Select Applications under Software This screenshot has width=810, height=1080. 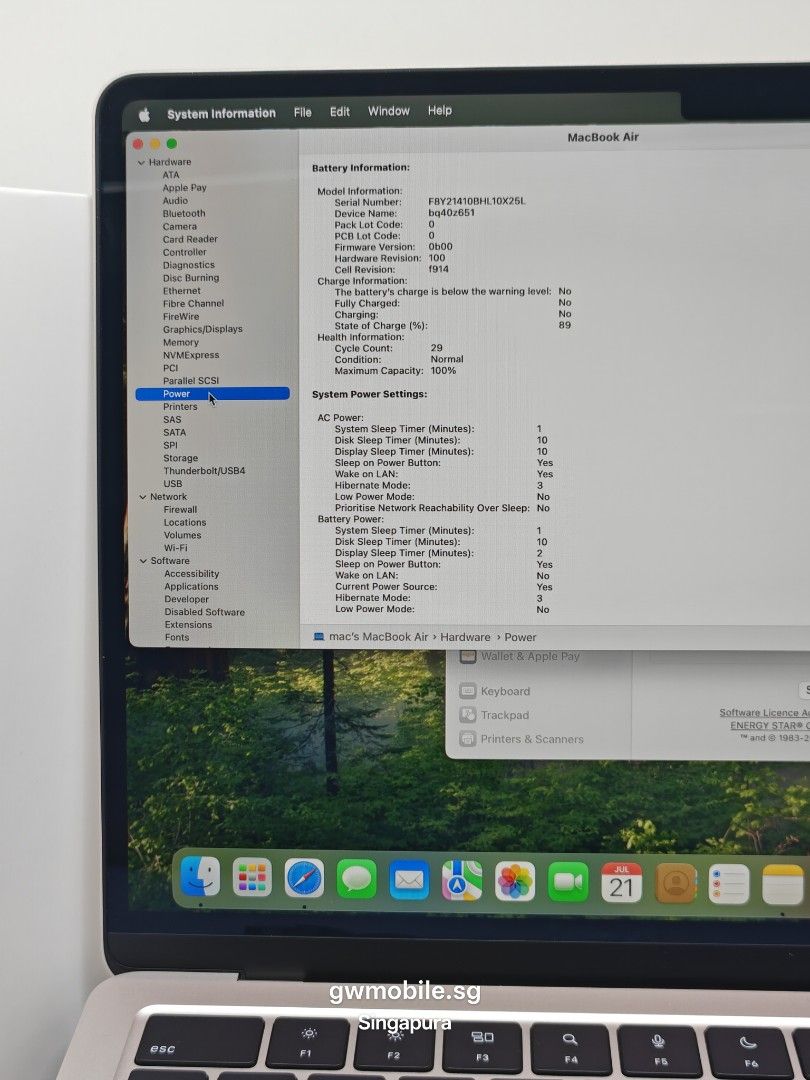click(x=191, y=587)
